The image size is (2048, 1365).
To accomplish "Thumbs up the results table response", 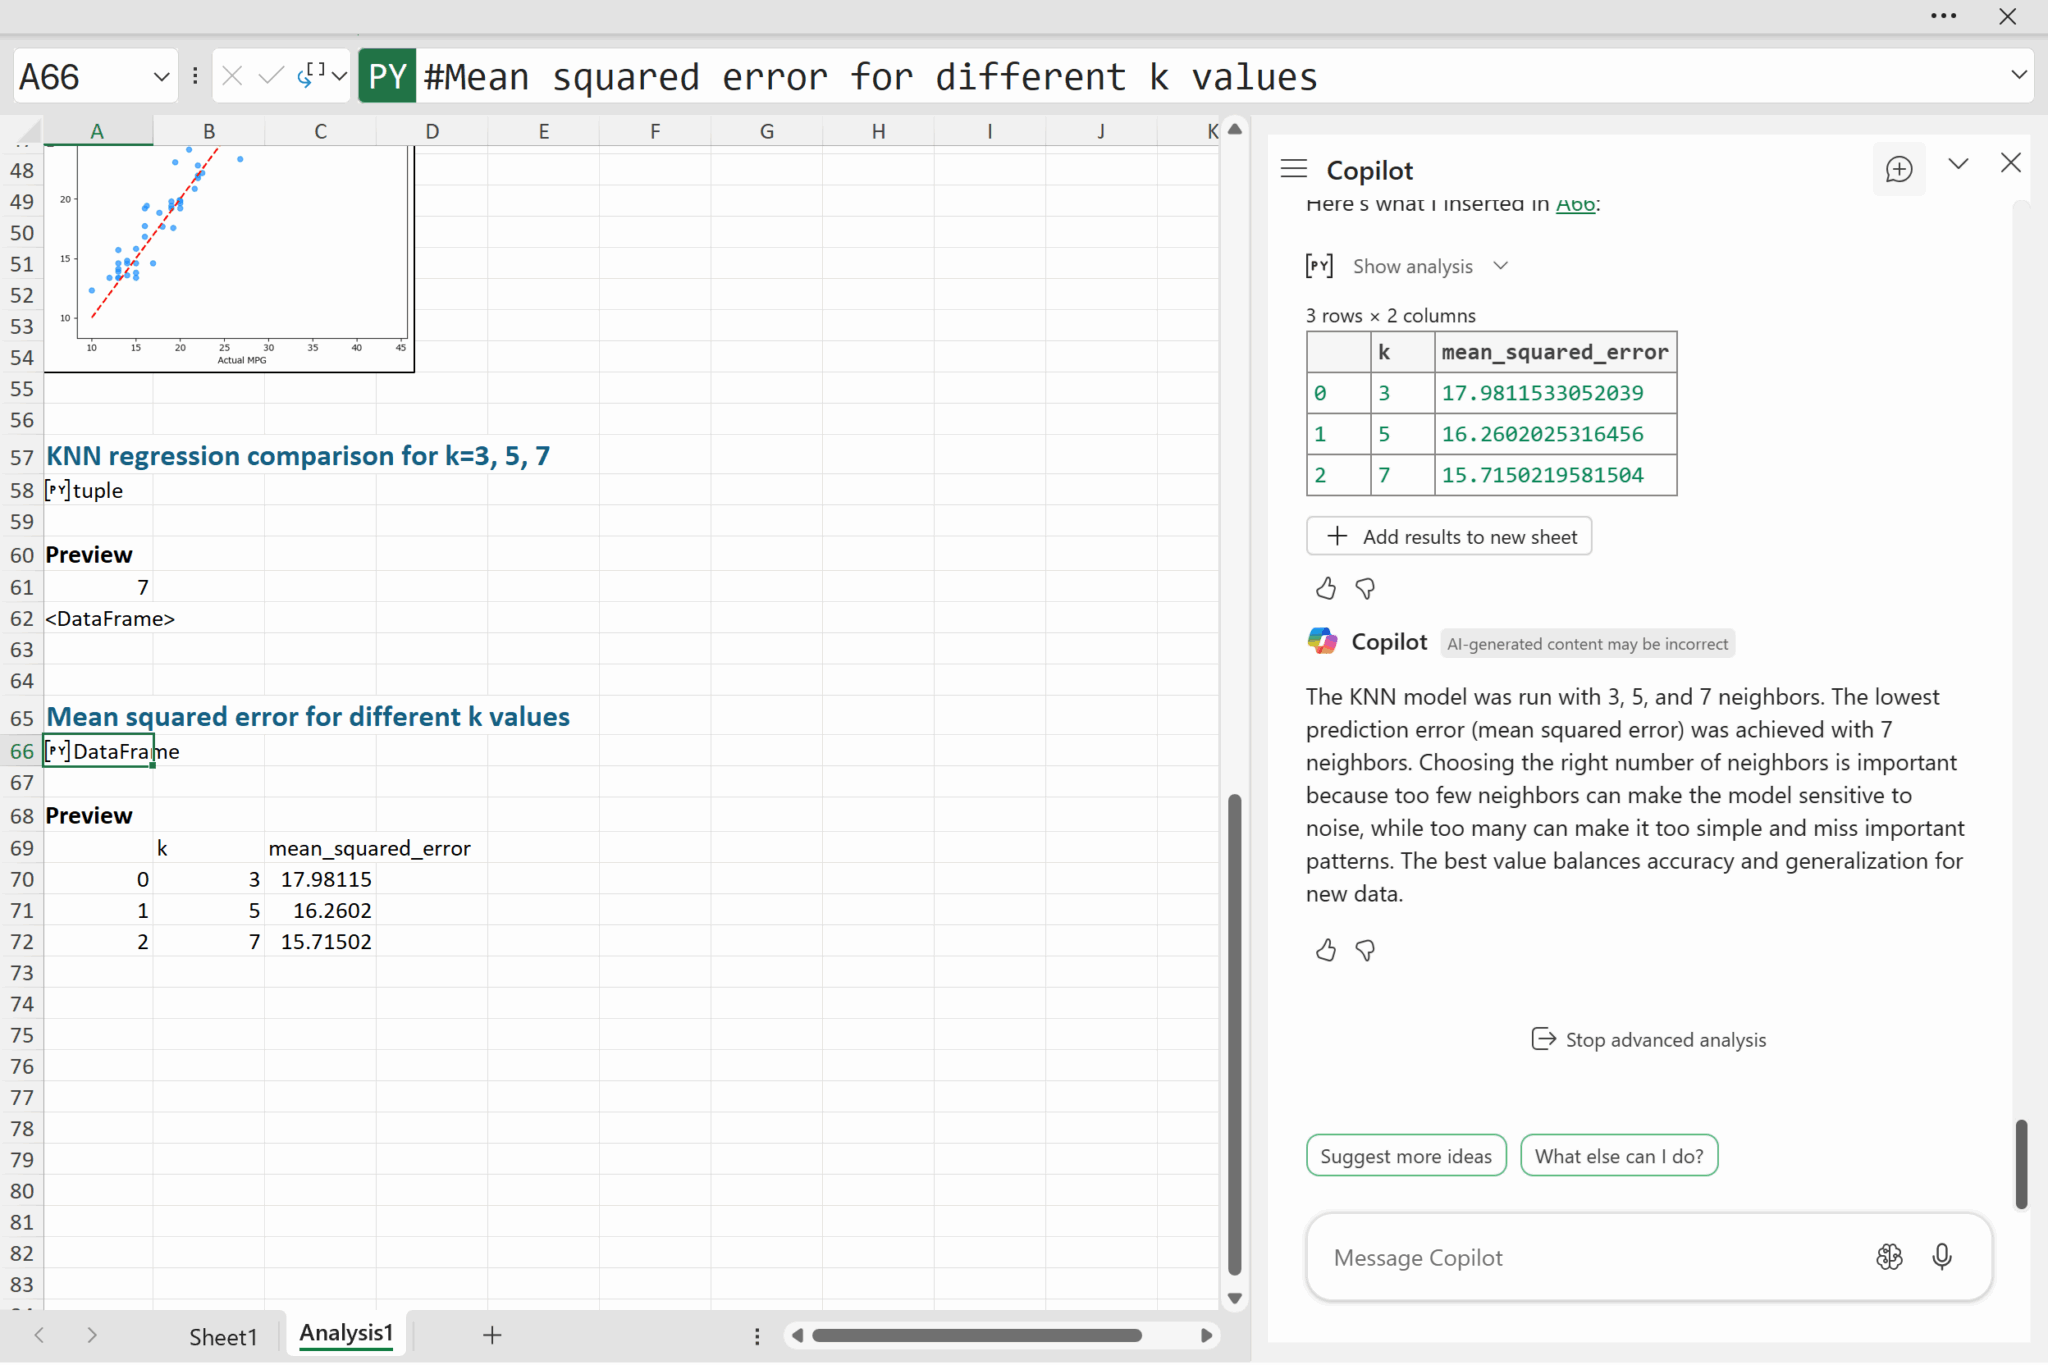I will click(x=1325, y=588).
